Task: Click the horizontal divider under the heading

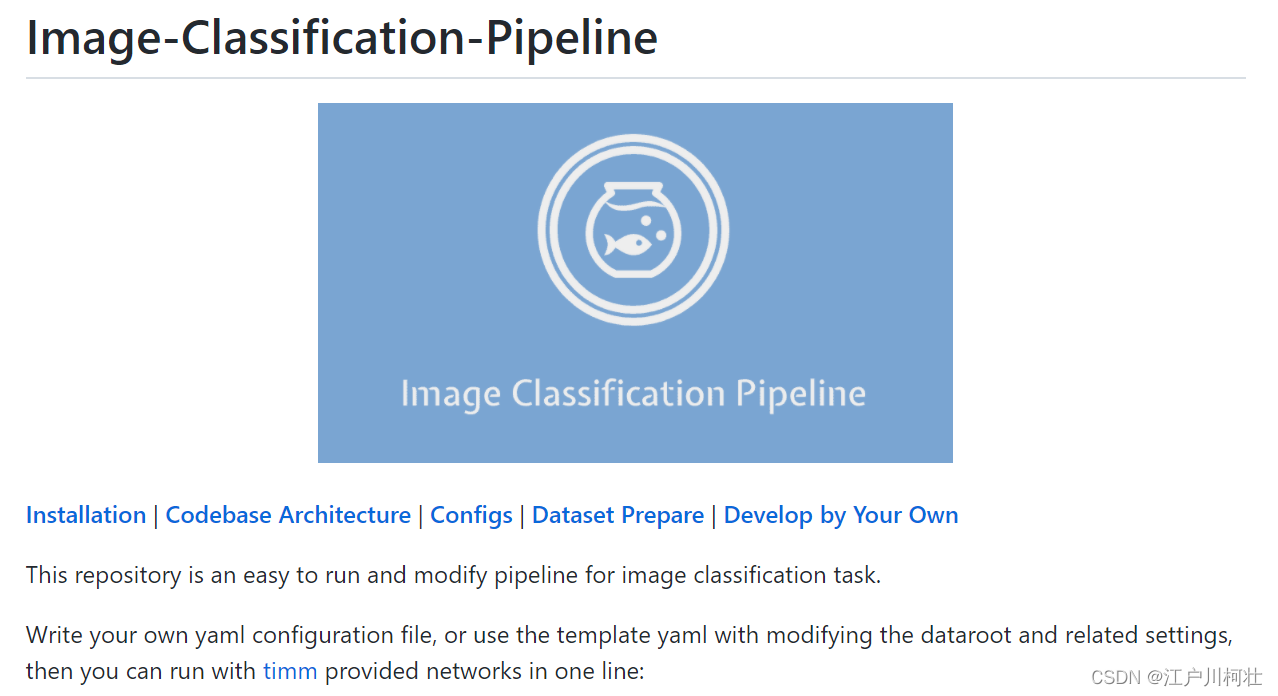Action: (x=636, y=77)
